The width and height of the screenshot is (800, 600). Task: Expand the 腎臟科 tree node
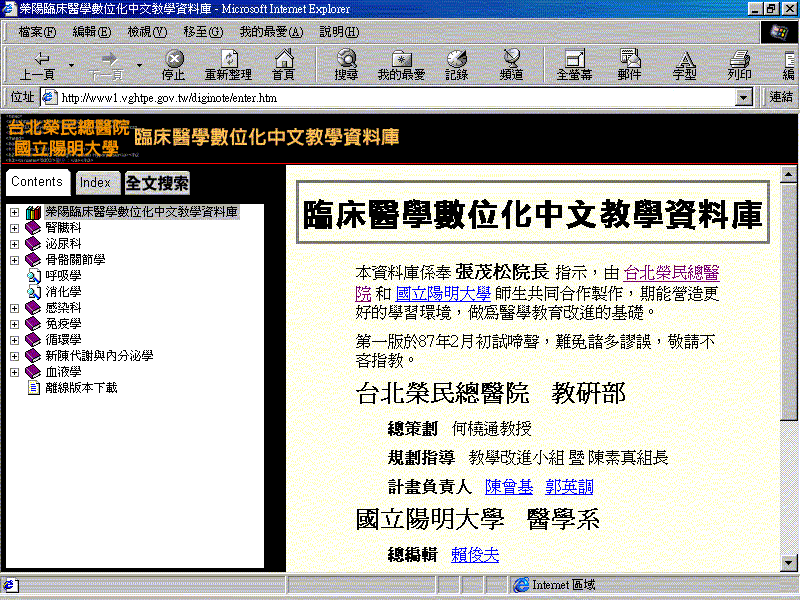[14, 228]
